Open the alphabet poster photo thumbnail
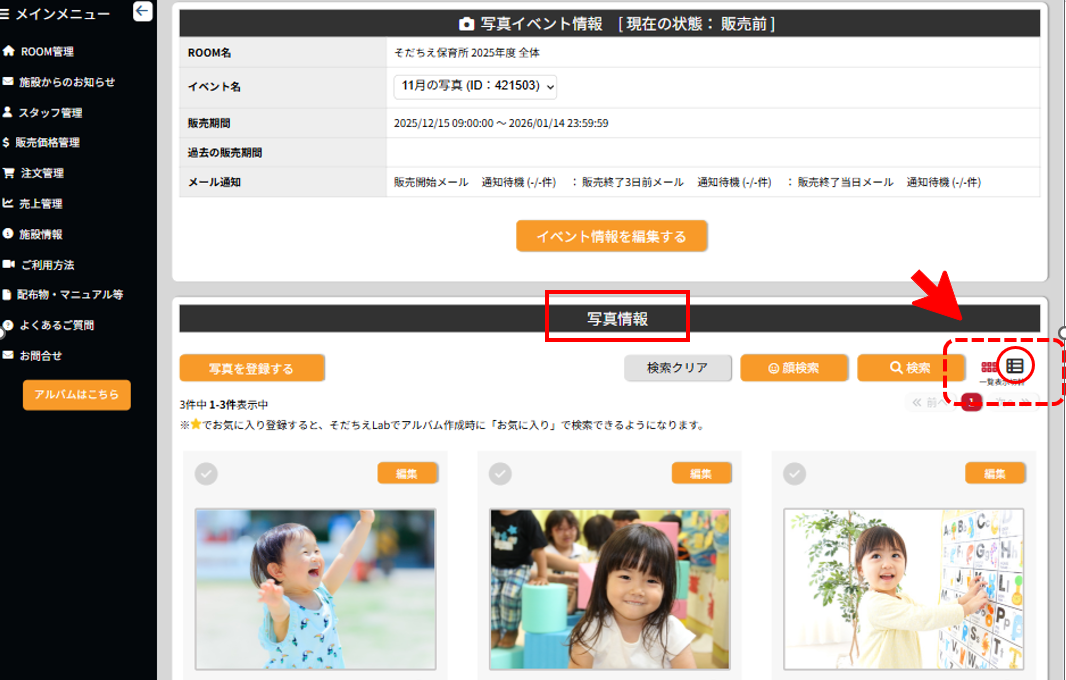 coord(903,589)
